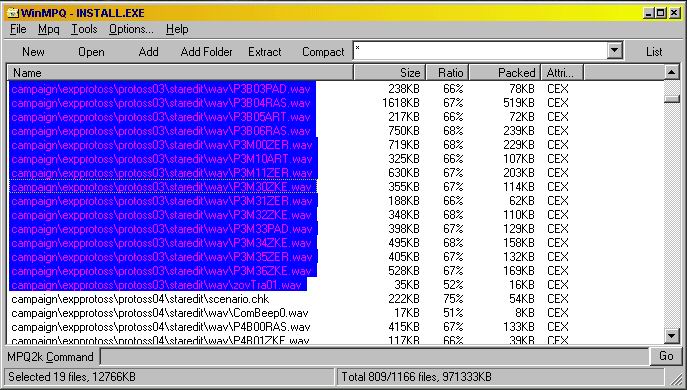Click the List button
This screenshot has height=390, width=687.
pyautogui.click(x=654, y=52)
